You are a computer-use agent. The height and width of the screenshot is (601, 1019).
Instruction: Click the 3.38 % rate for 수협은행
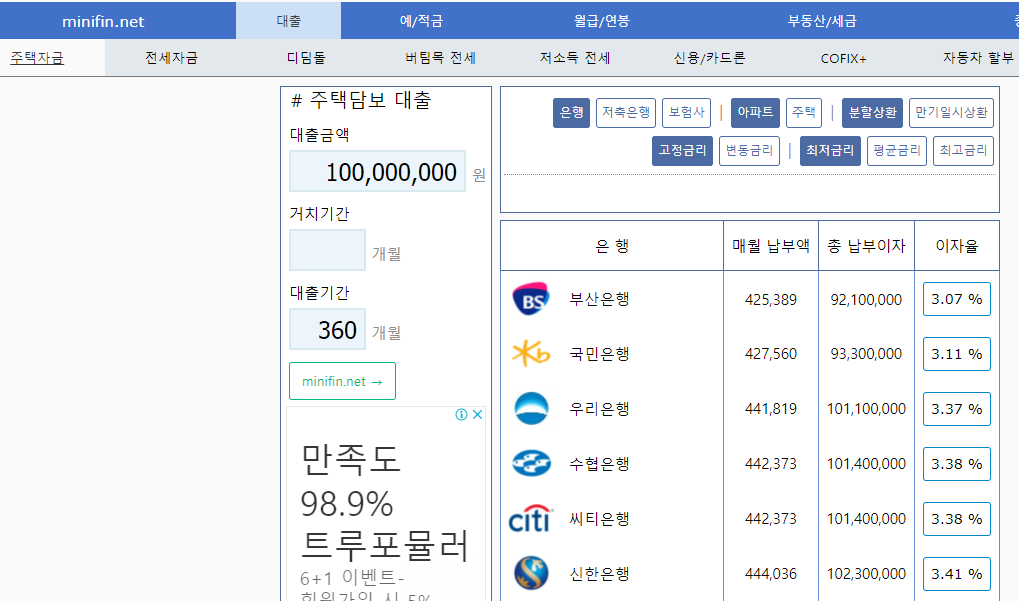[x=957, y=464]
